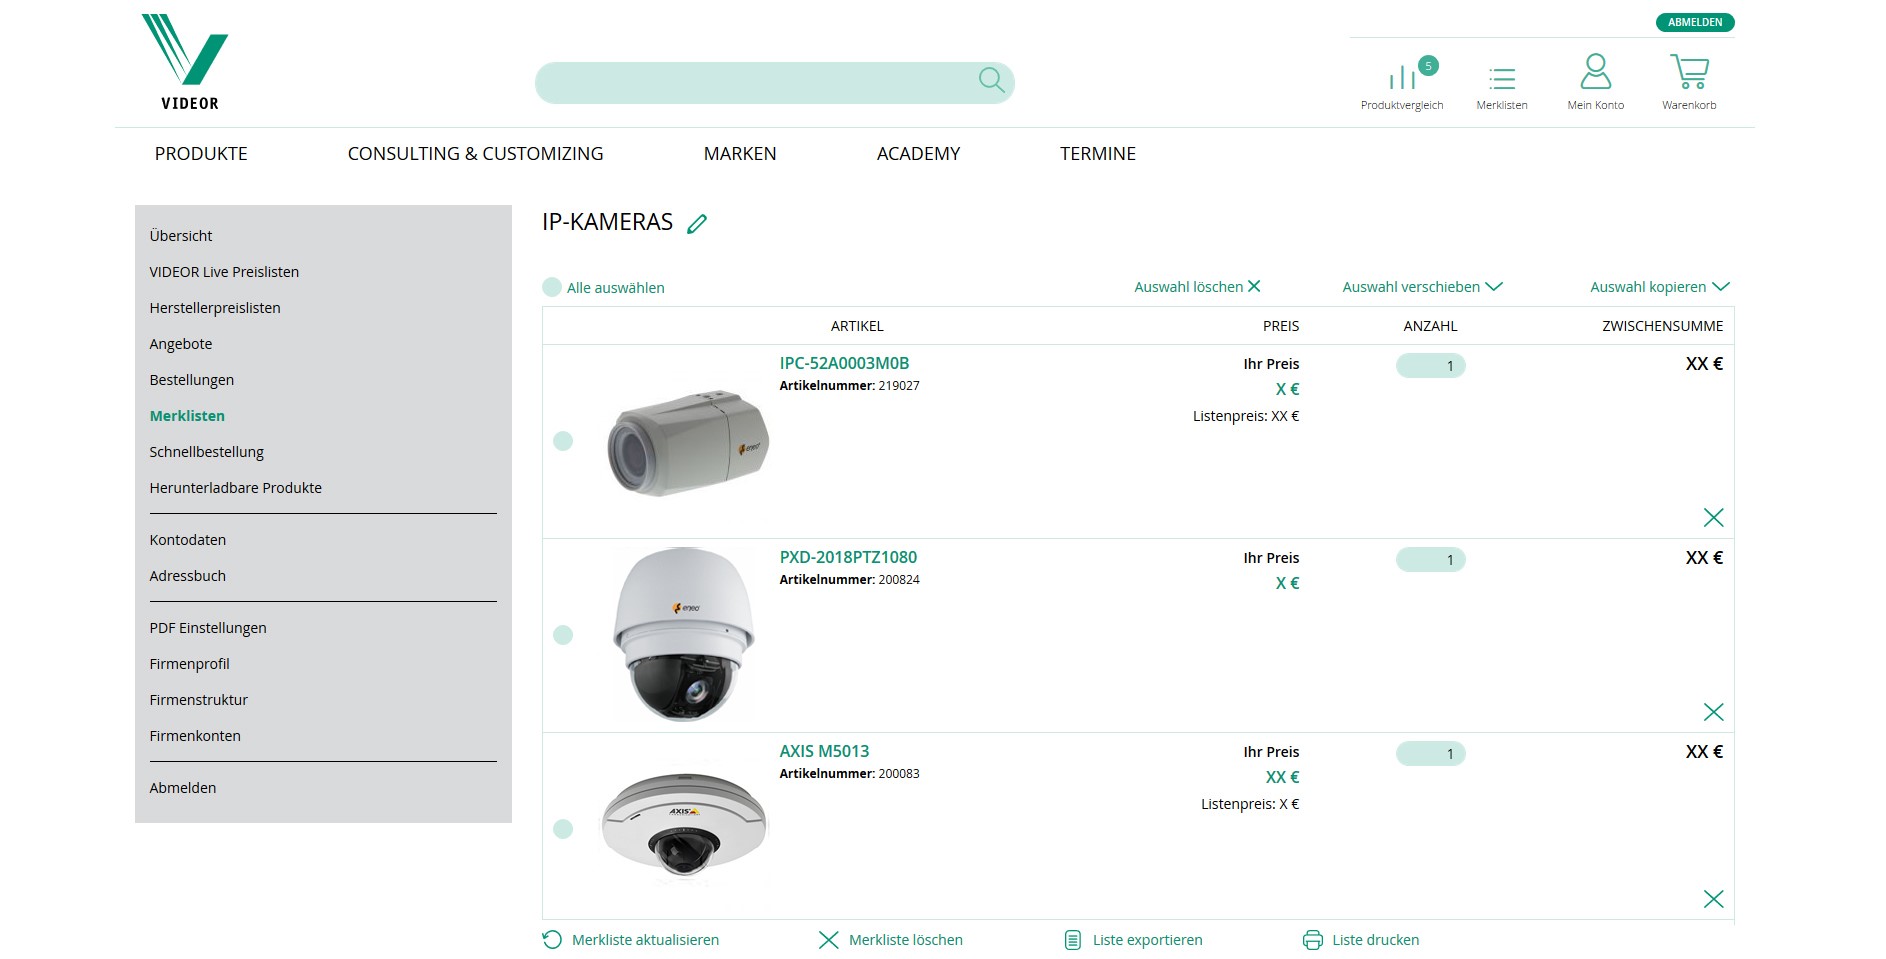Select the AXIS M5013 row checkbox
The width and height of the screenshot is (1886, 959).
[563, 829]
